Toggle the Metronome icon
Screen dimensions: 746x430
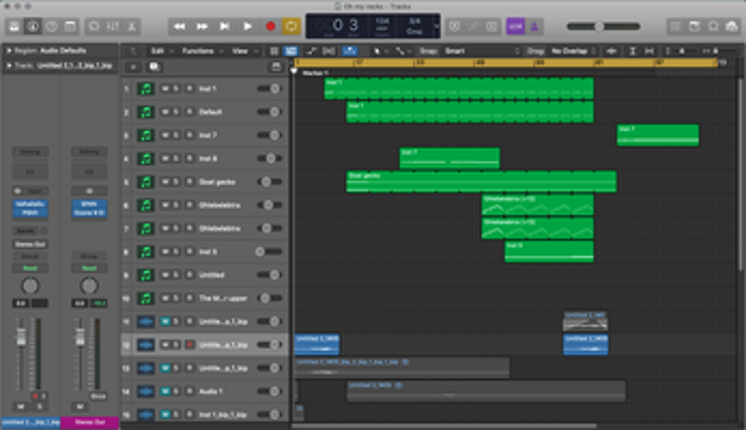534,27
